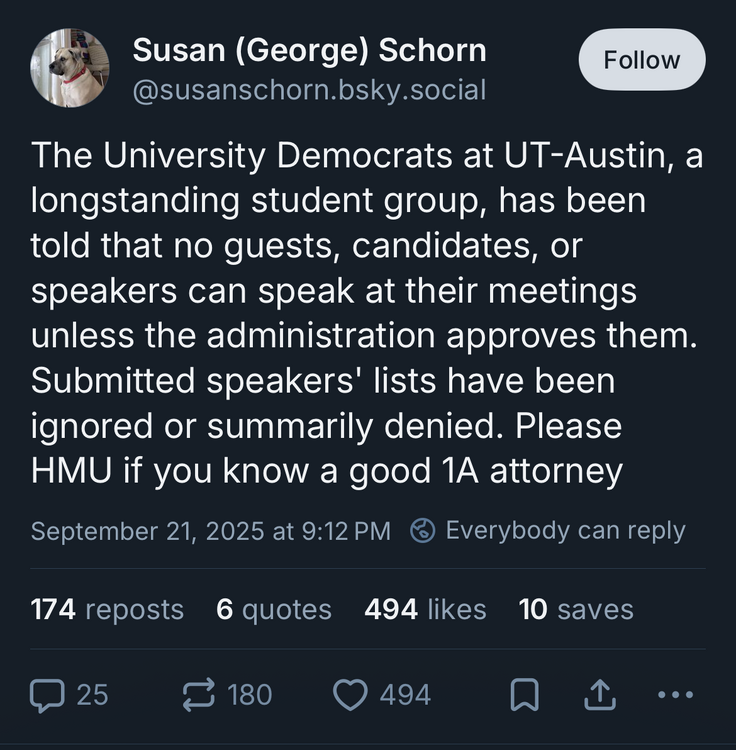This screenshot has width=736, height=750.
Task: Click the reply count number 25
Action: pyautogui.click(x=92, y=694)
